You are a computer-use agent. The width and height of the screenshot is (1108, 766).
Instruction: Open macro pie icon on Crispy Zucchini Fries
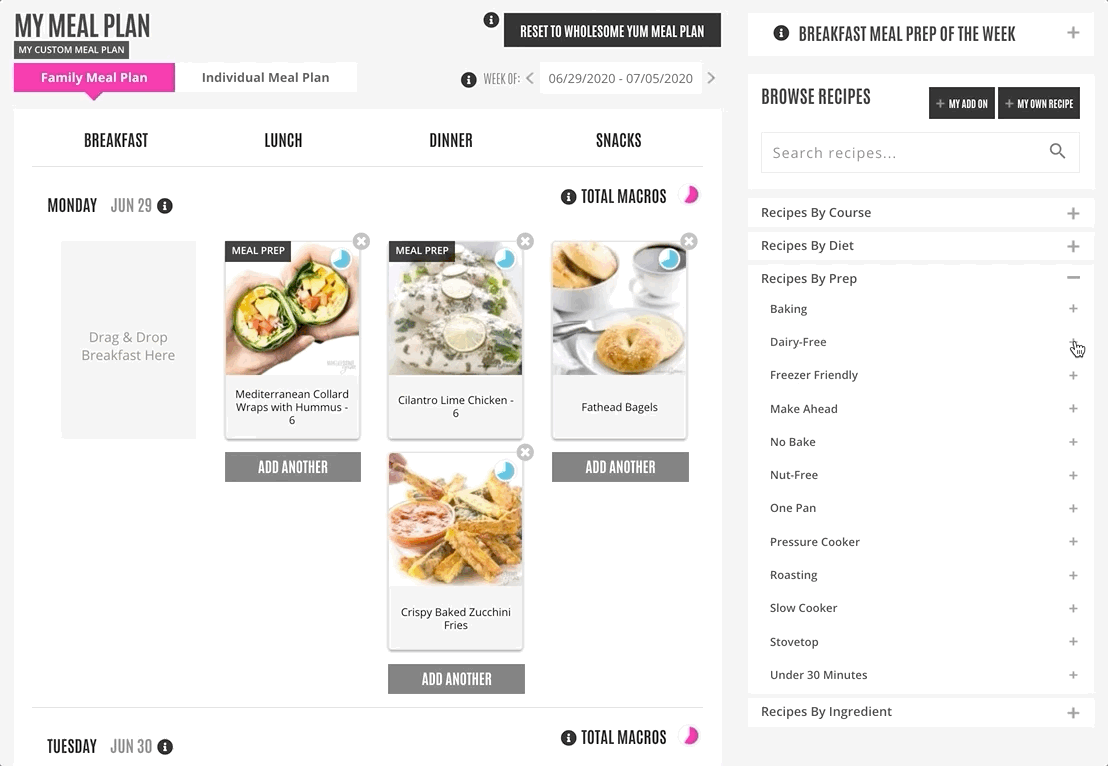point(505,471)
